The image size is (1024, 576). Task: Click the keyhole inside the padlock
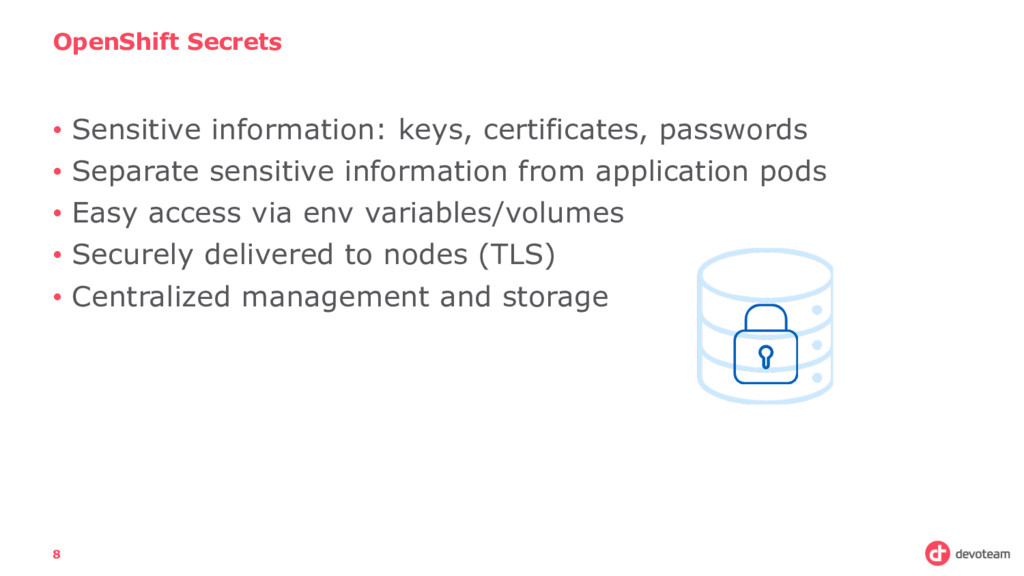click(x=765, y=357)
